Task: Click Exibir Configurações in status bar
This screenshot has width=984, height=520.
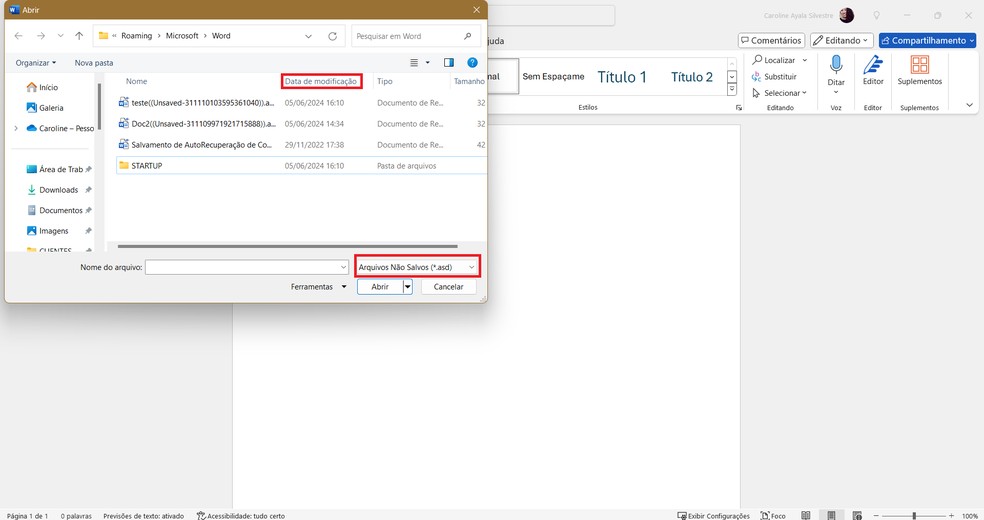Action: click(x=714, y=516)
